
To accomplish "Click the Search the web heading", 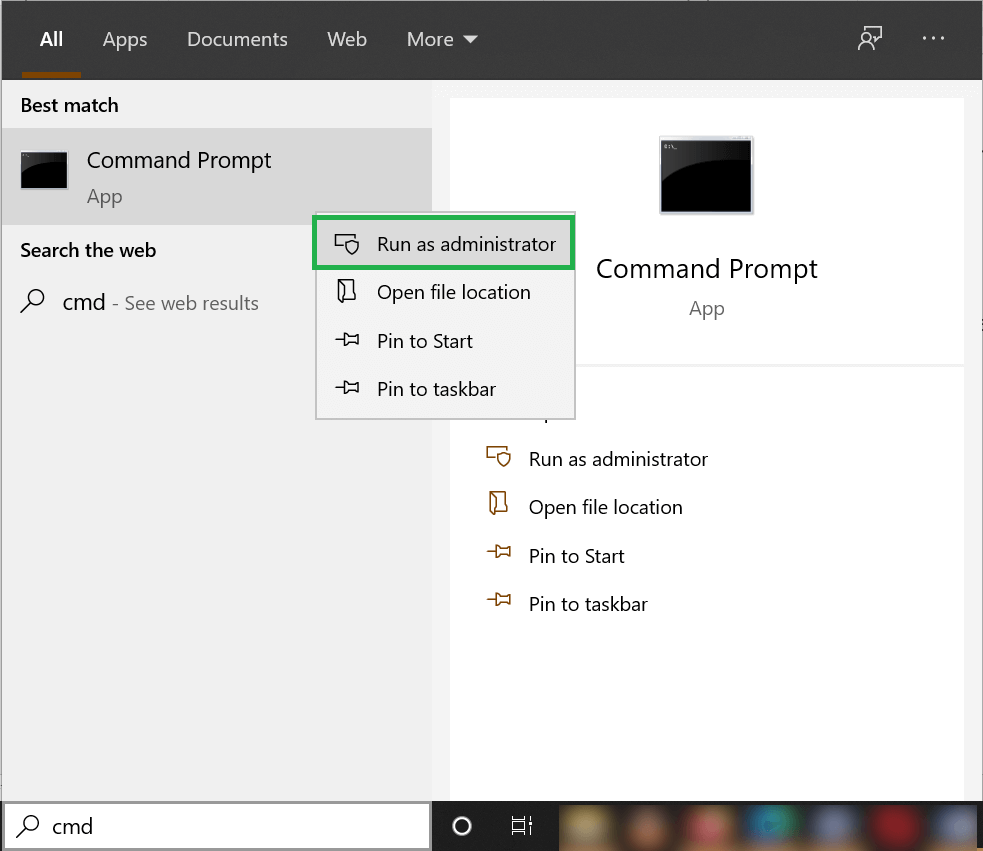I will [x=88, y=250].
